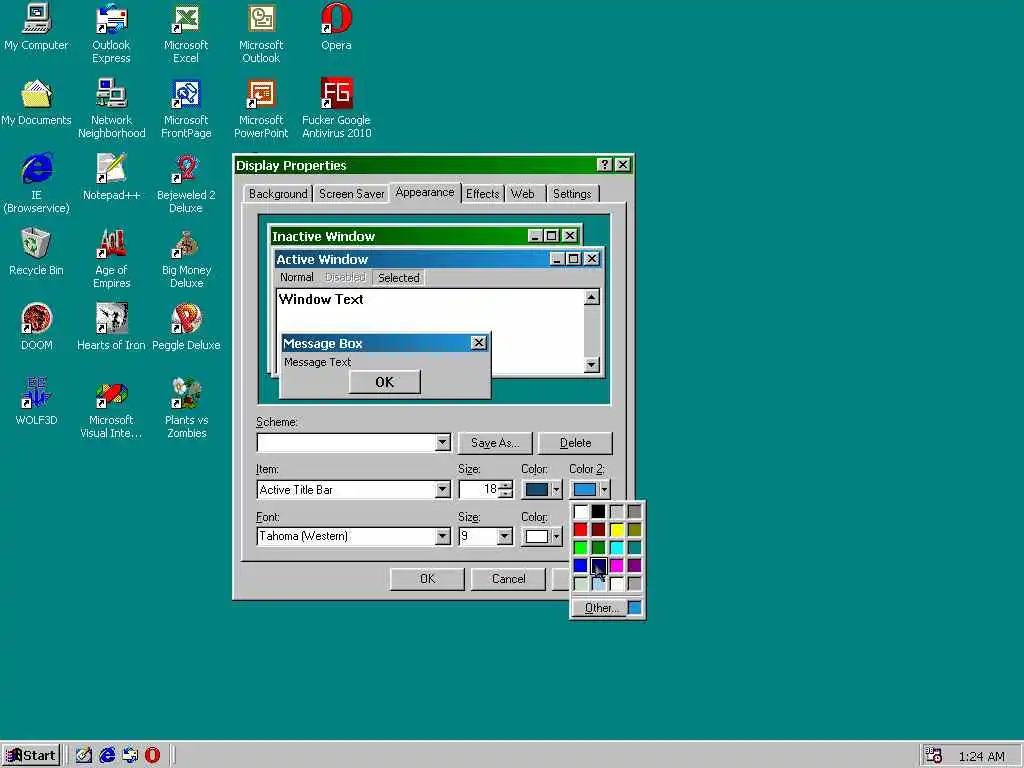1024x768 pixels.
Task: Click the Save As... button
Action: [495, 443]
